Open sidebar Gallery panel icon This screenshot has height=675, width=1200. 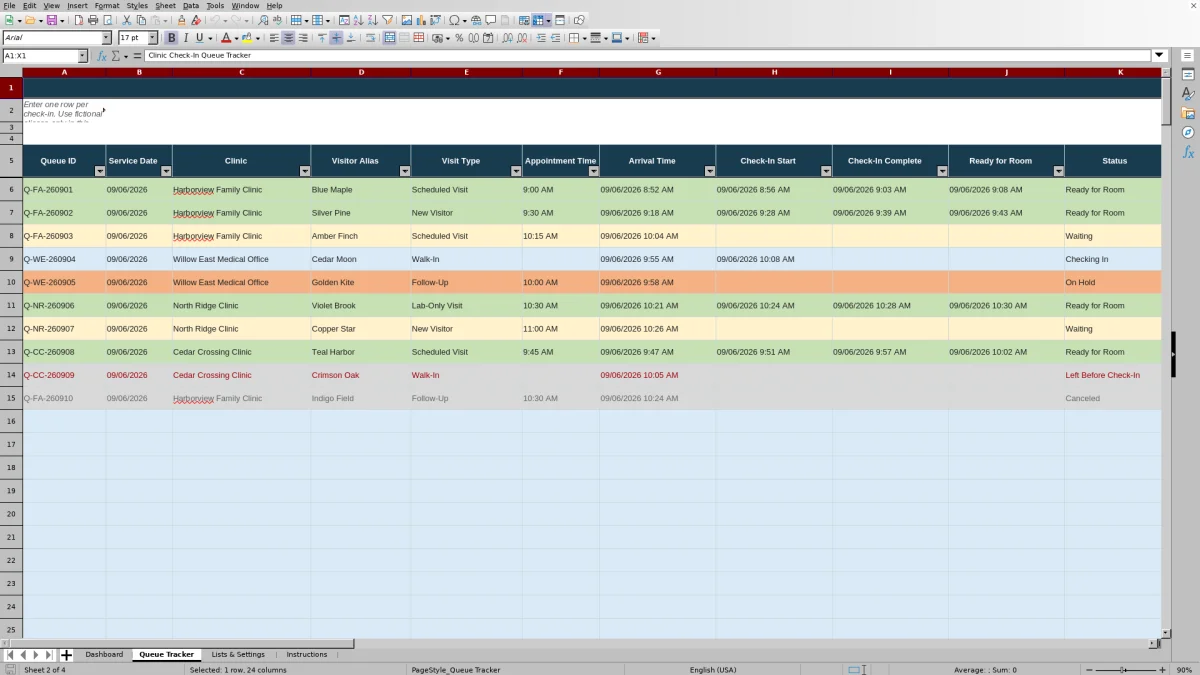pos(1188,113)
